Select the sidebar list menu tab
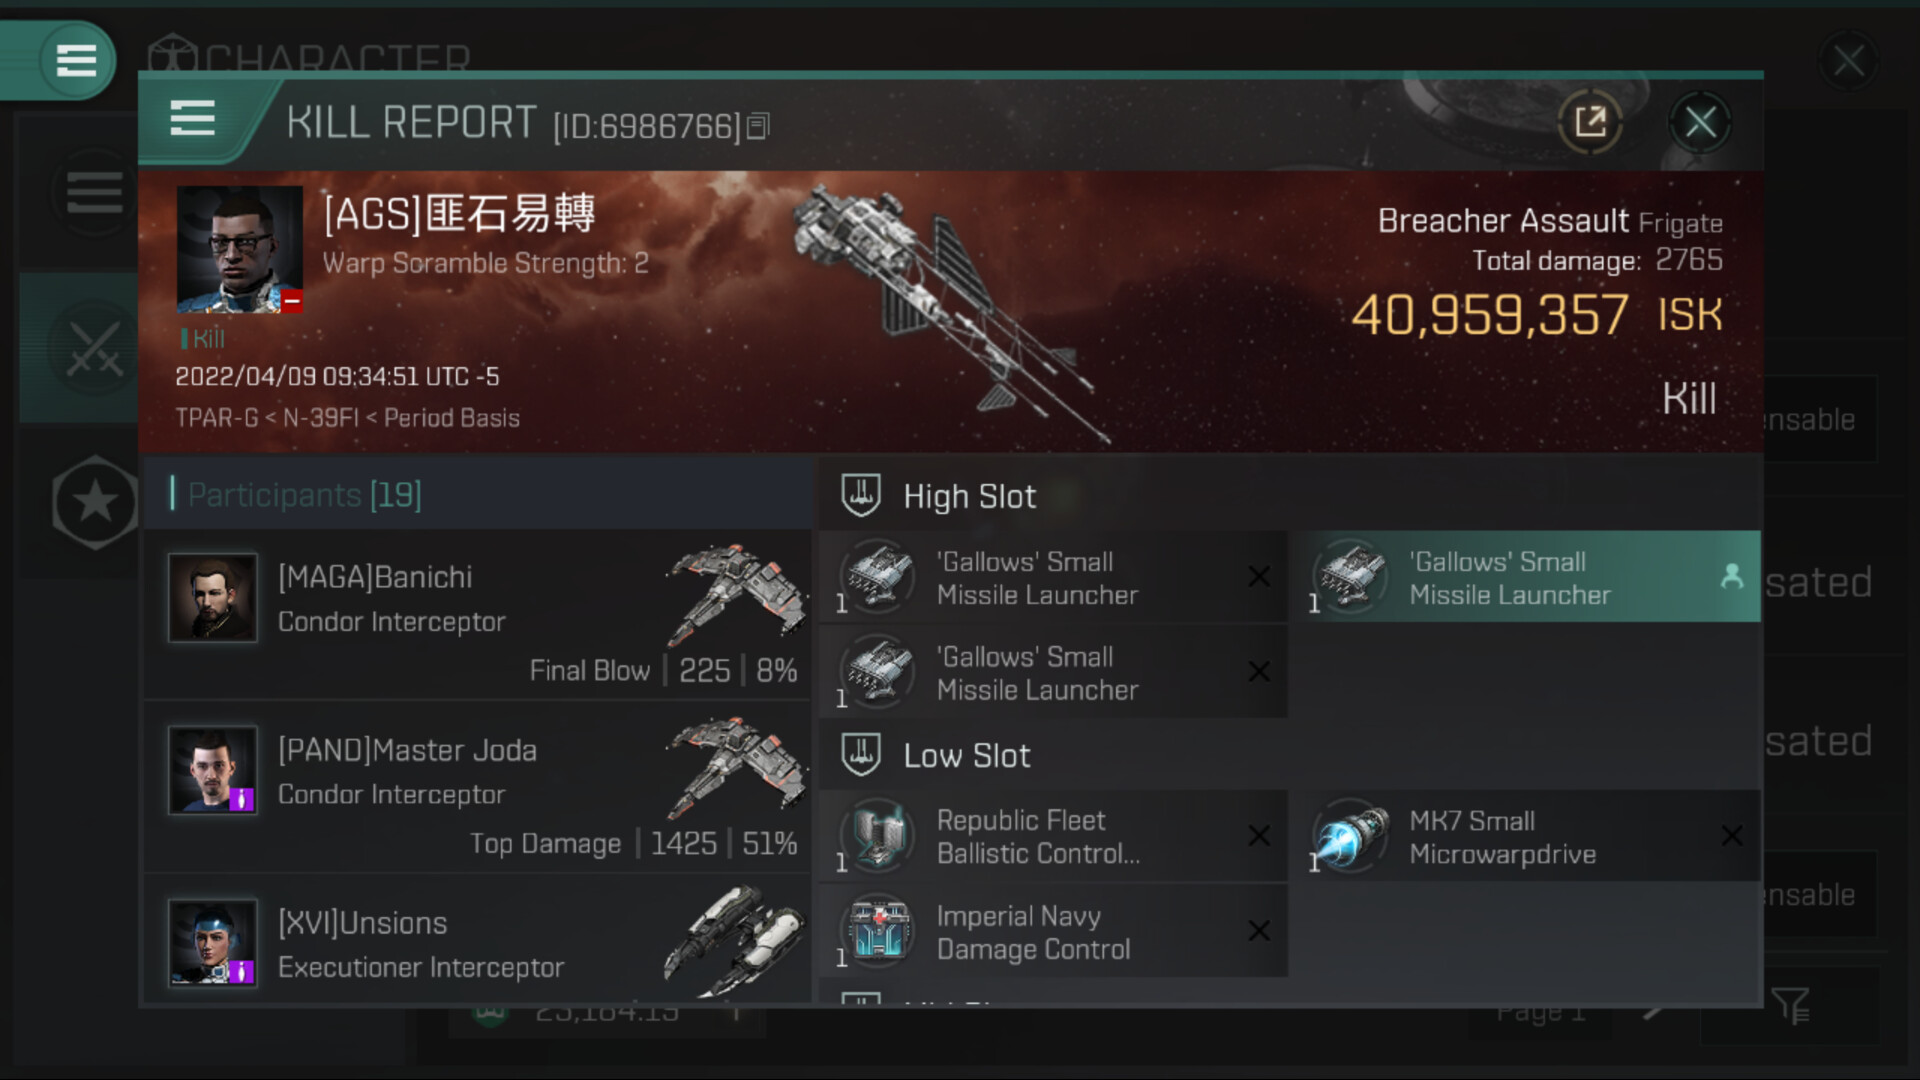 (95, 192)
